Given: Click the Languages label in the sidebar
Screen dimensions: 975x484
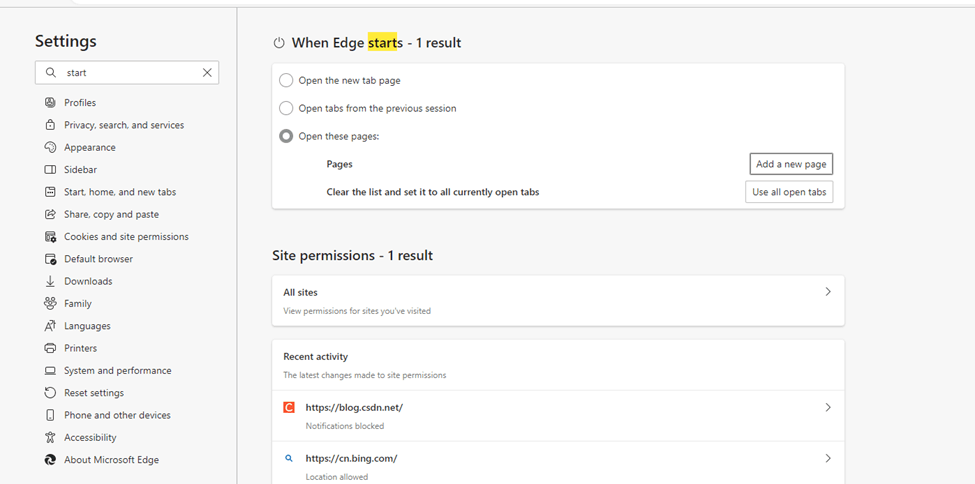Looking at the screenshot, I should [x=87, y=326].
